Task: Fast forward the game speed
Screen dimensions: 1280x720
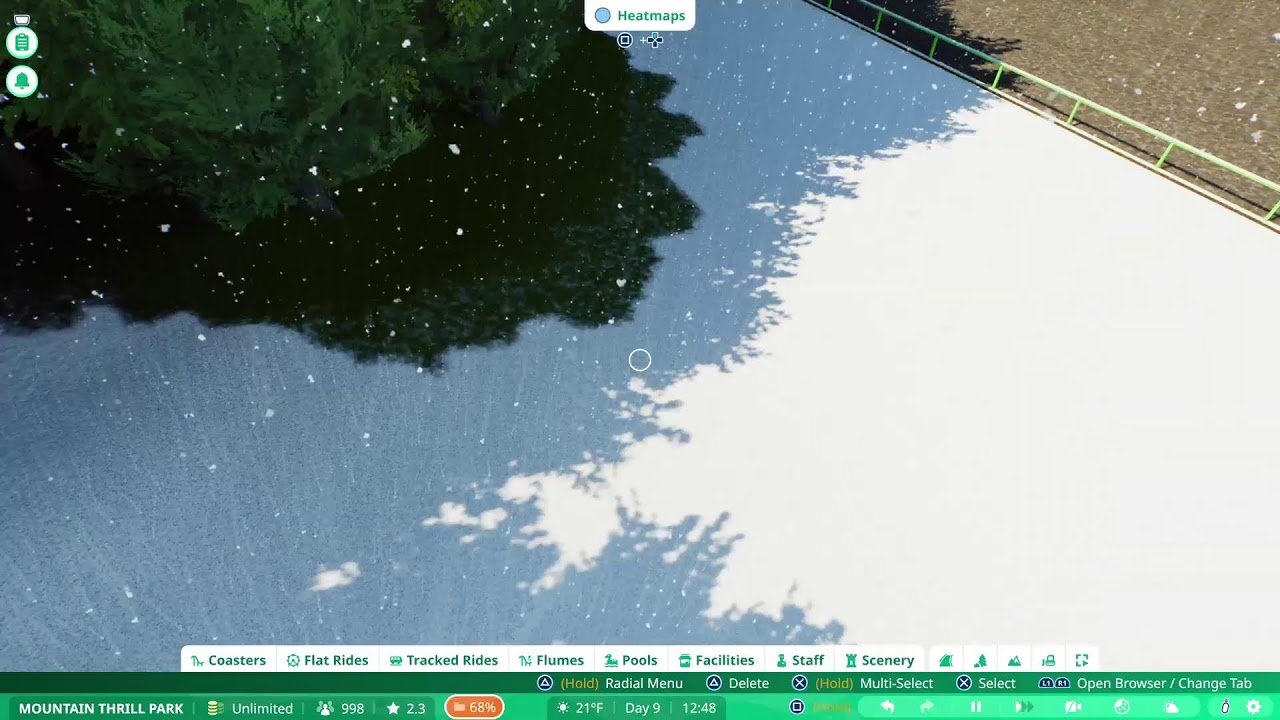Action: 1024,707
